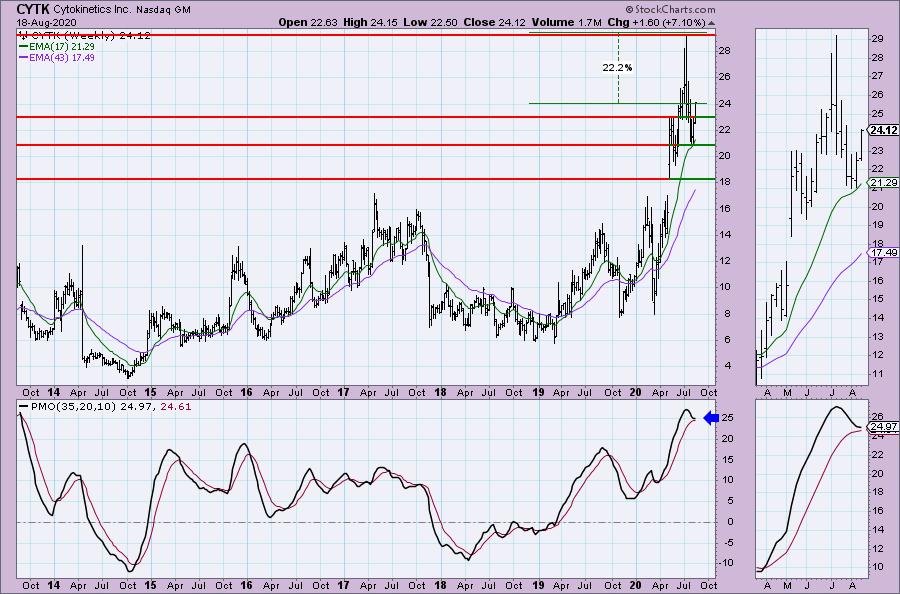900x594 pixels.
Task: Click the Chg +1.60 (+7.10%) reading
Action: pyautogui.click(x=657, y=22)
